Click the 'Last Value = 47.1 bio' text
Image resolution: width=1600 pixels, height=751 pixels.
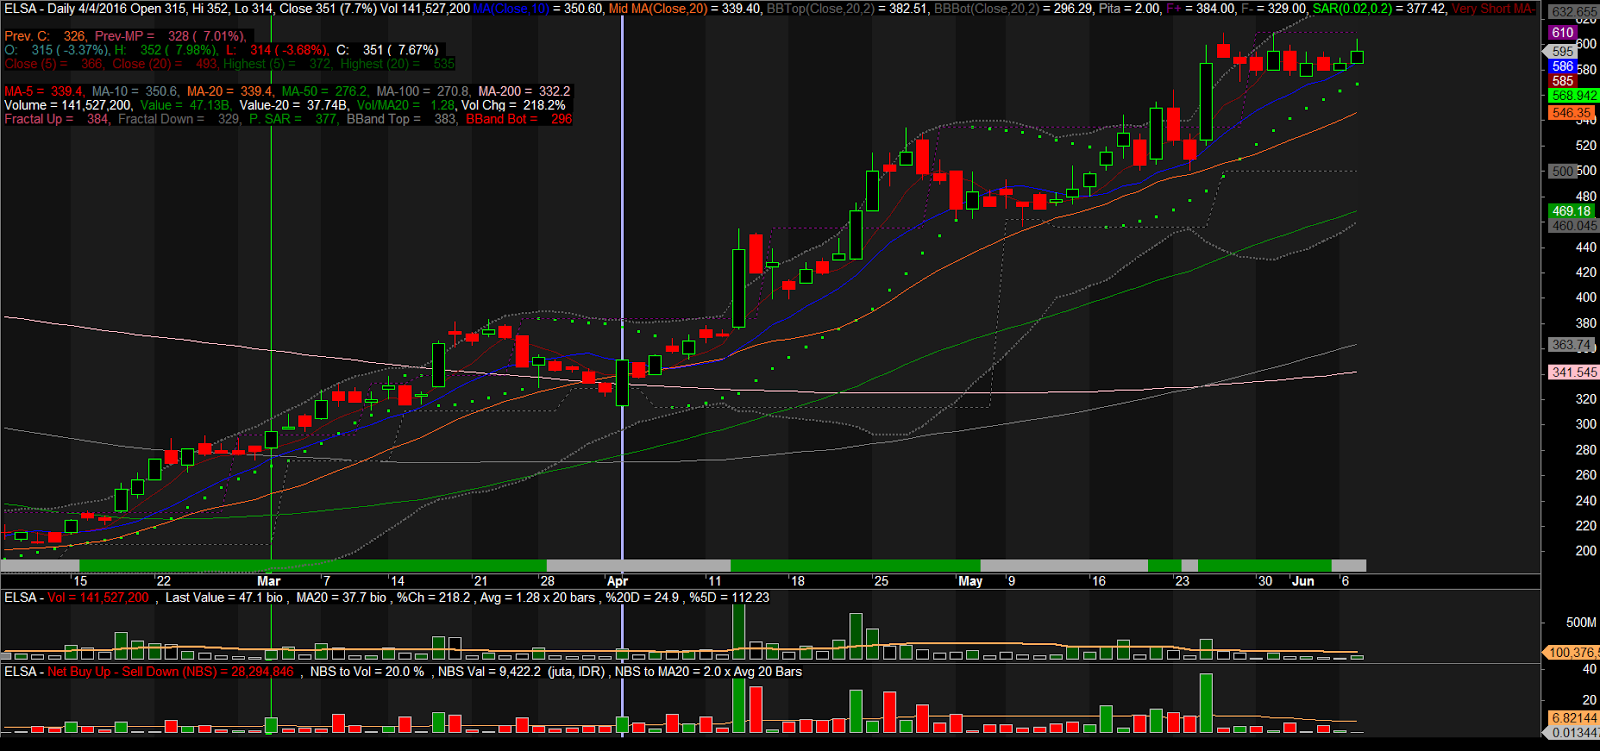pos(225,598)
